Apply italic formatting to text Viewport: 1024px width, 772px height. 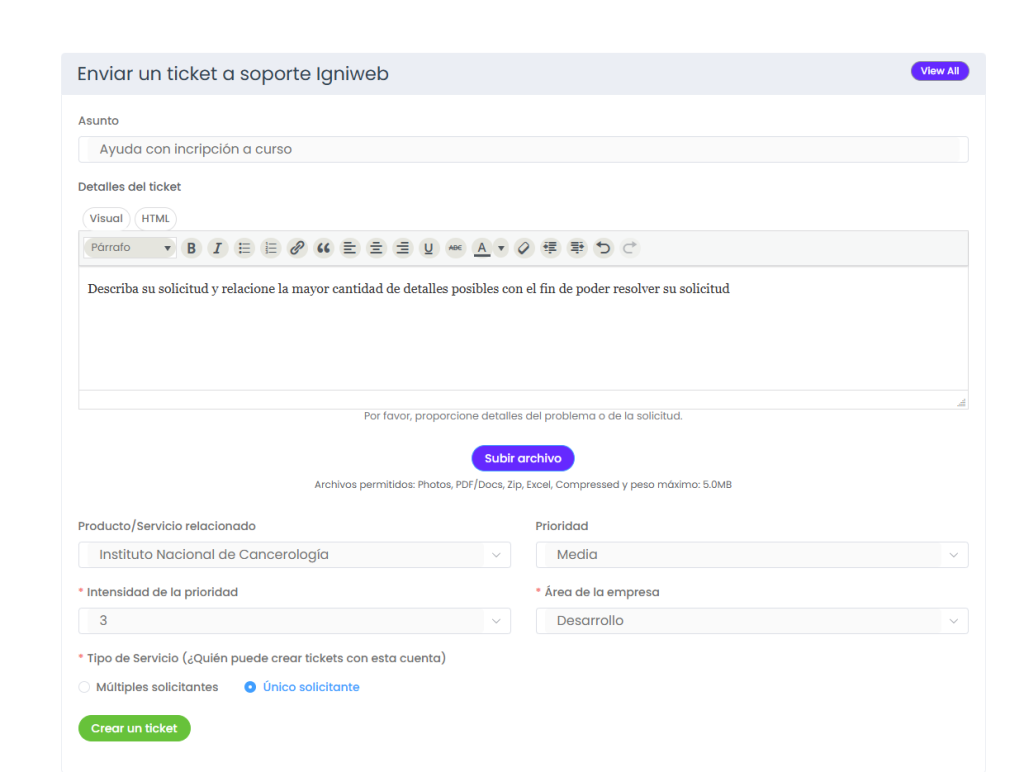tap(217, 248)
